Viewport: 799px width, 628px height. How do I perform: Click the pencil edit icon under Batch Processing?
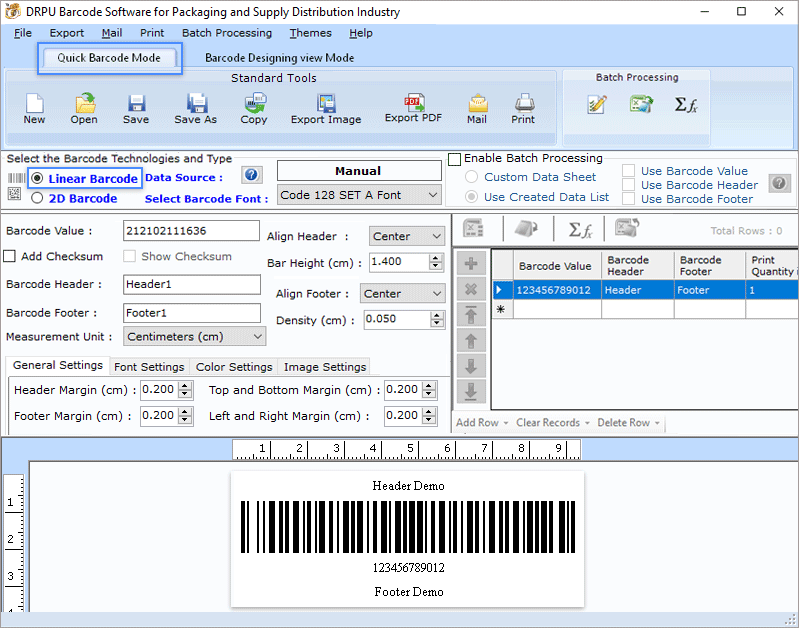pyautogui.click(x=597, y=104)
